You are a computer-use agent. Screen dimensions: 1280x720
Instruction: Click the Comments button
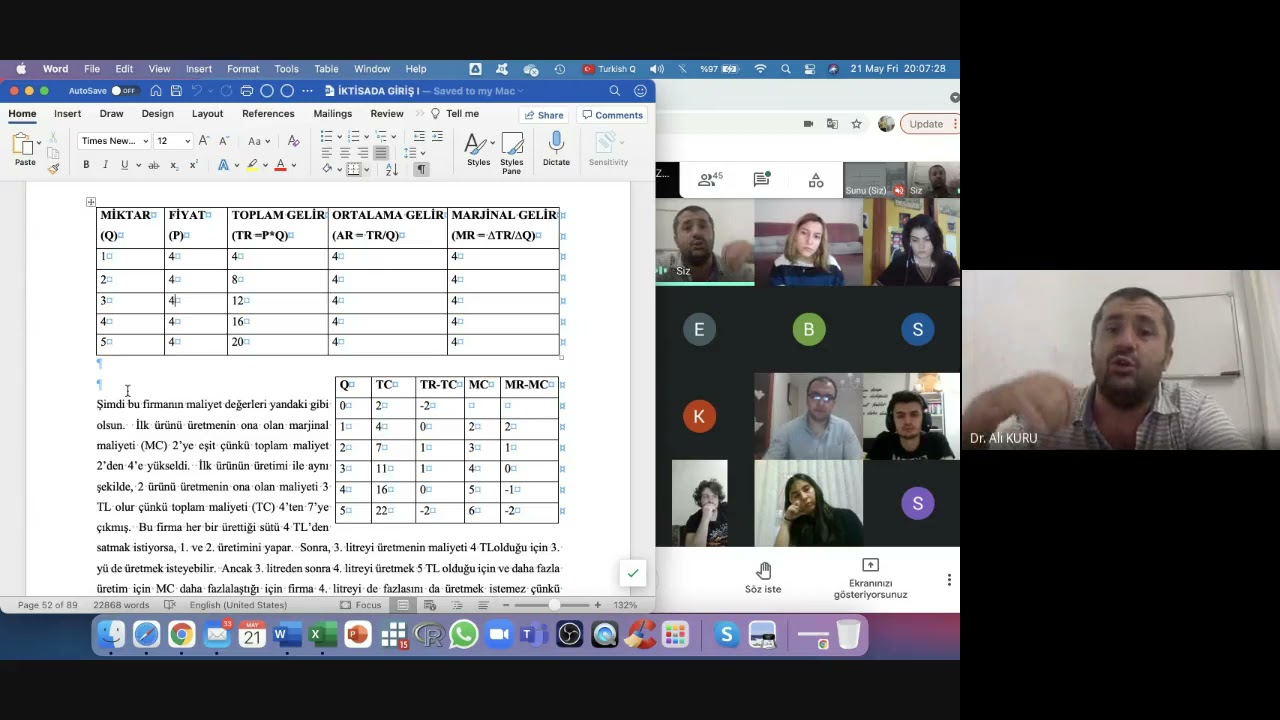tap(613, 115)
